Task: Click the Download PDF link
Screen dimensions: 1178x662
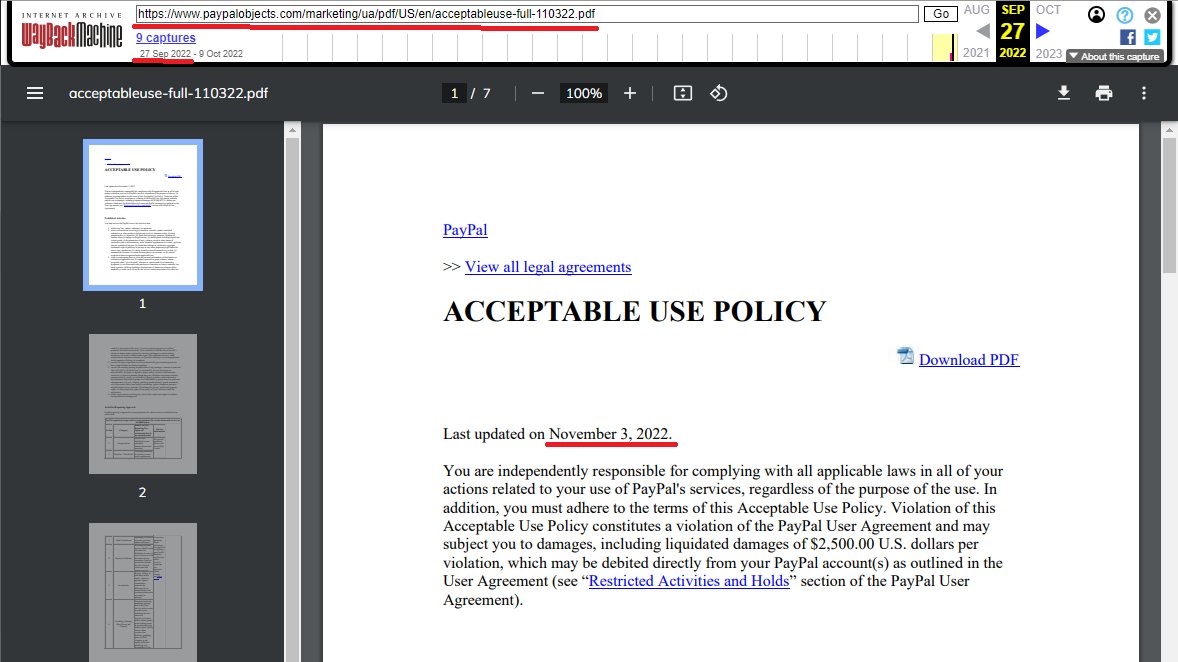Action: (x=968, y=360)
